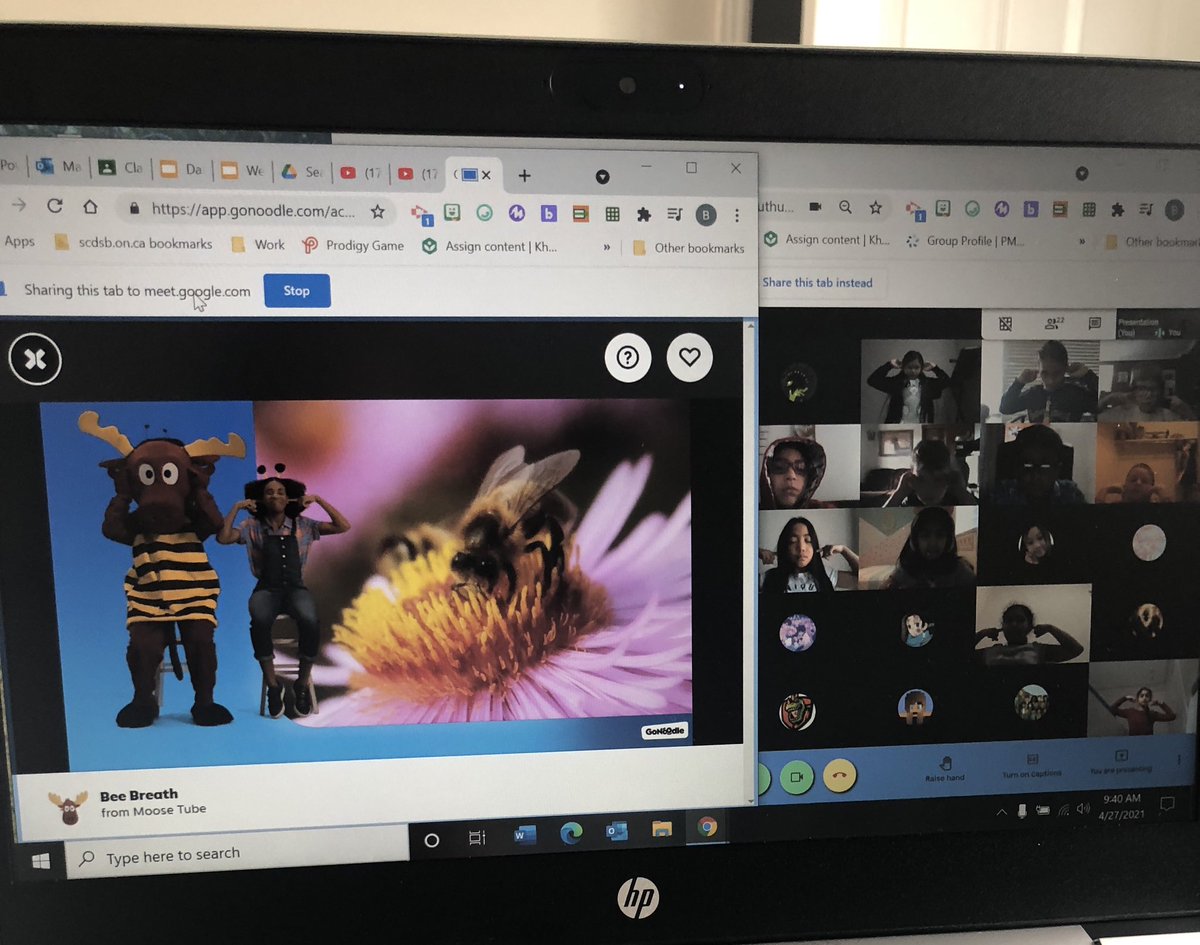Open the tab search dropdown in front Chrome window
This screenshot has height=945, width=1200.
click(x=602, y=176)
